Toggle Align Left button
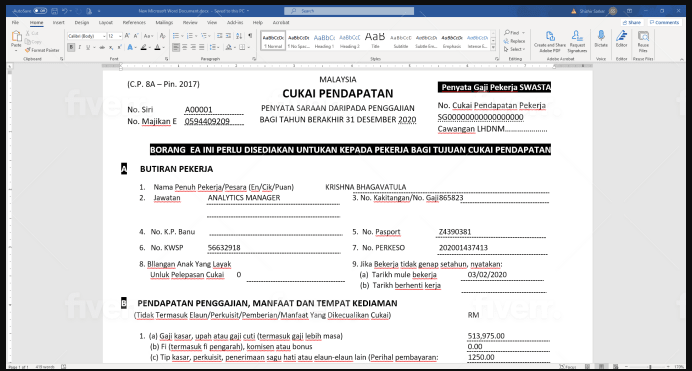The width and height of the screenshot is (692, 371). [x=176, y=47]
